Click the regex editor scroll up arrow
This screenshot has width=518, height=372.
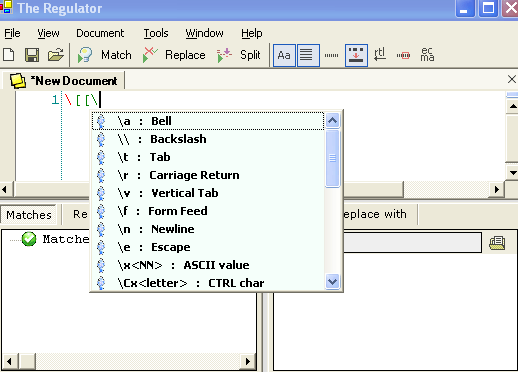coord(513,106)
